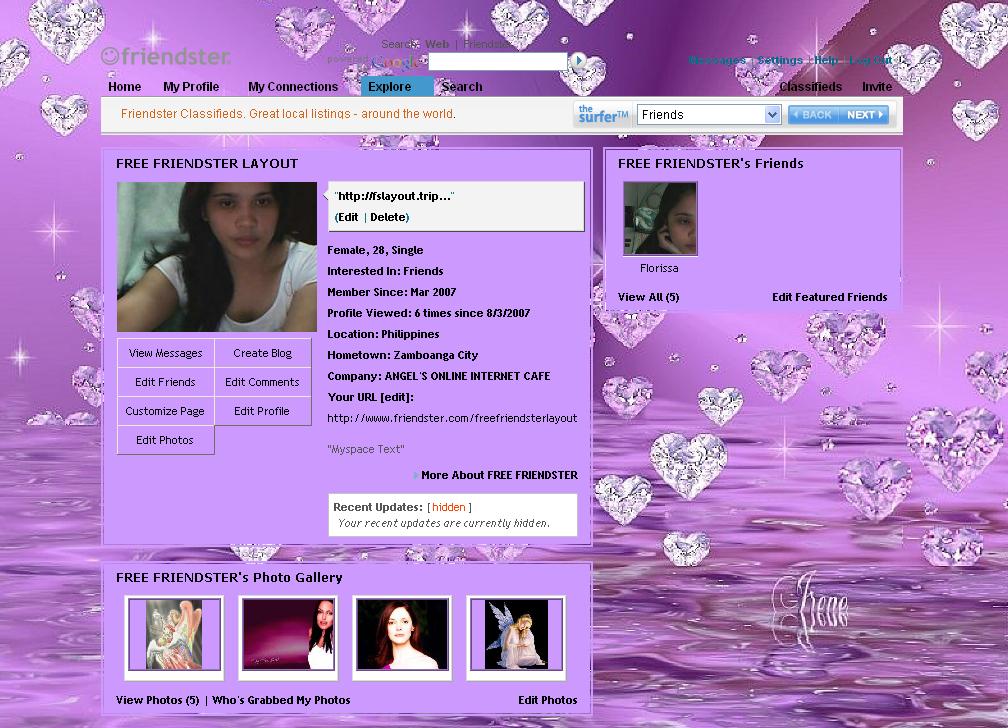The image size is (1008, 728).
Task: Click the text "Location: Philippines"
Action: tap(383, 334)
